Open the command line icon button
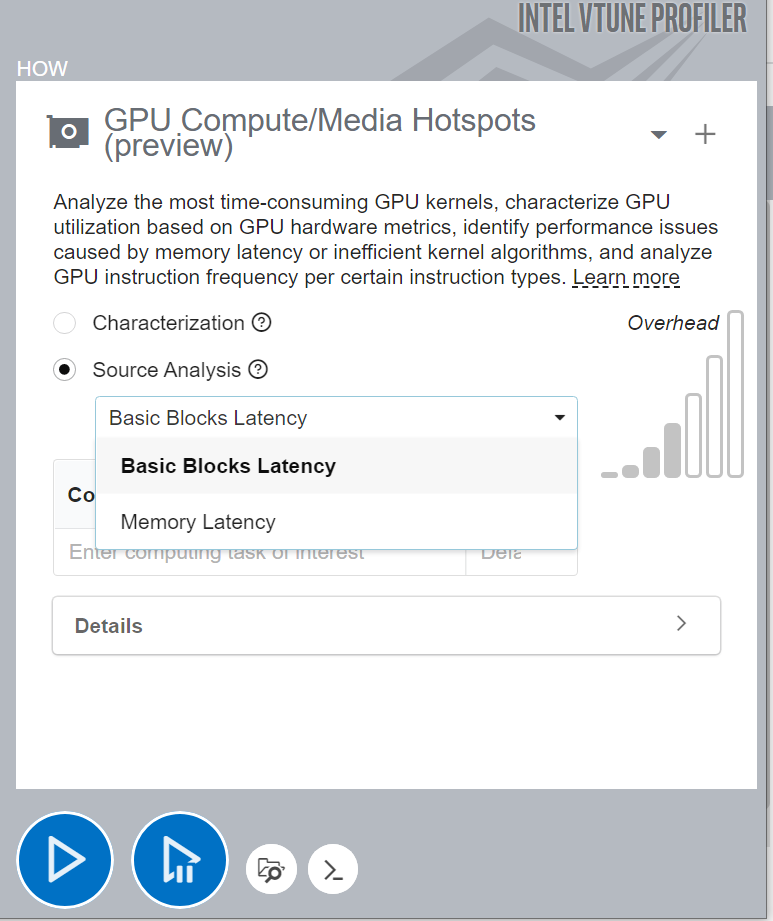 click(x=333, y=868)
